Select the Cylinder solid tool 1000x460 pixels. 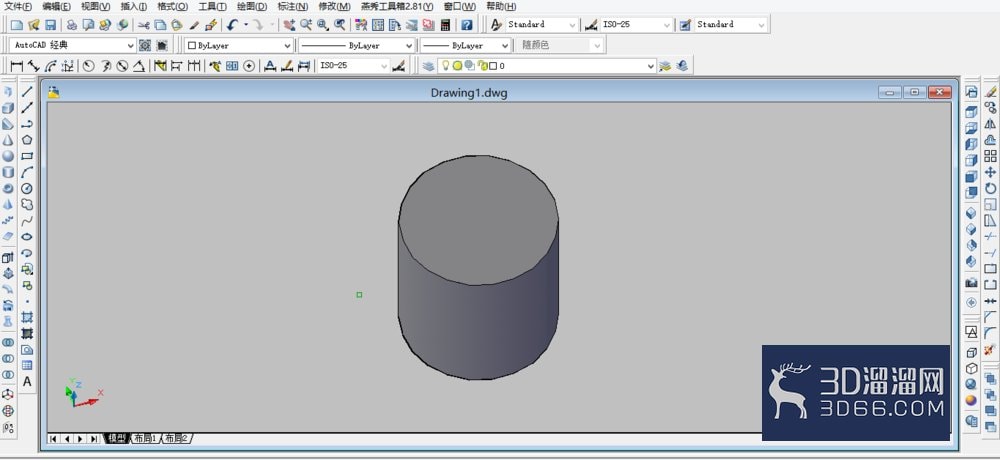coord(8,172)
